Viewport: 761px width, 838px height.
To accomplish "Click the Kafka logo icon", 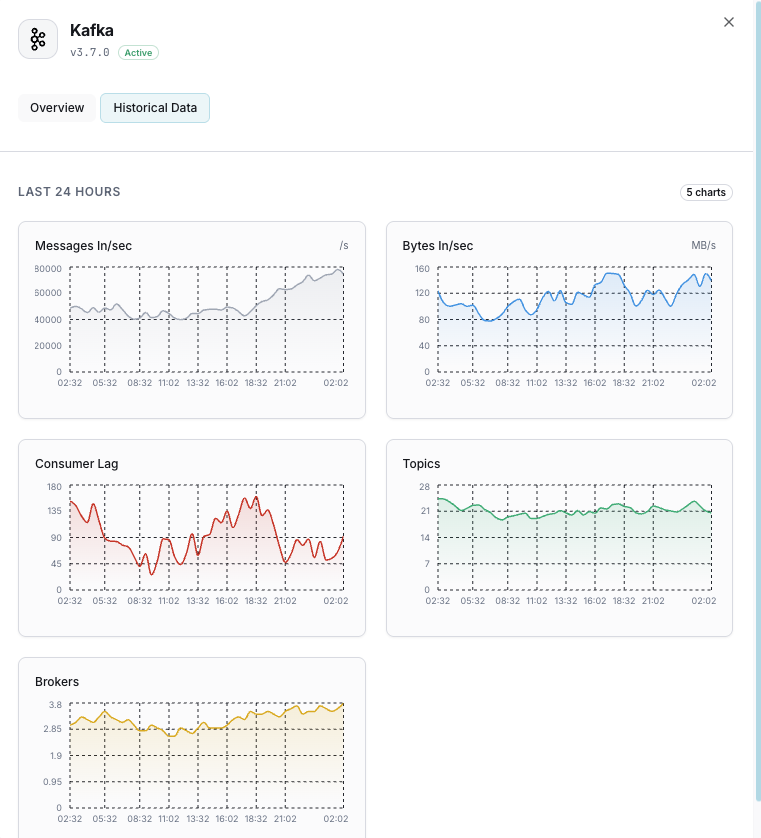I will coord(37,38).
